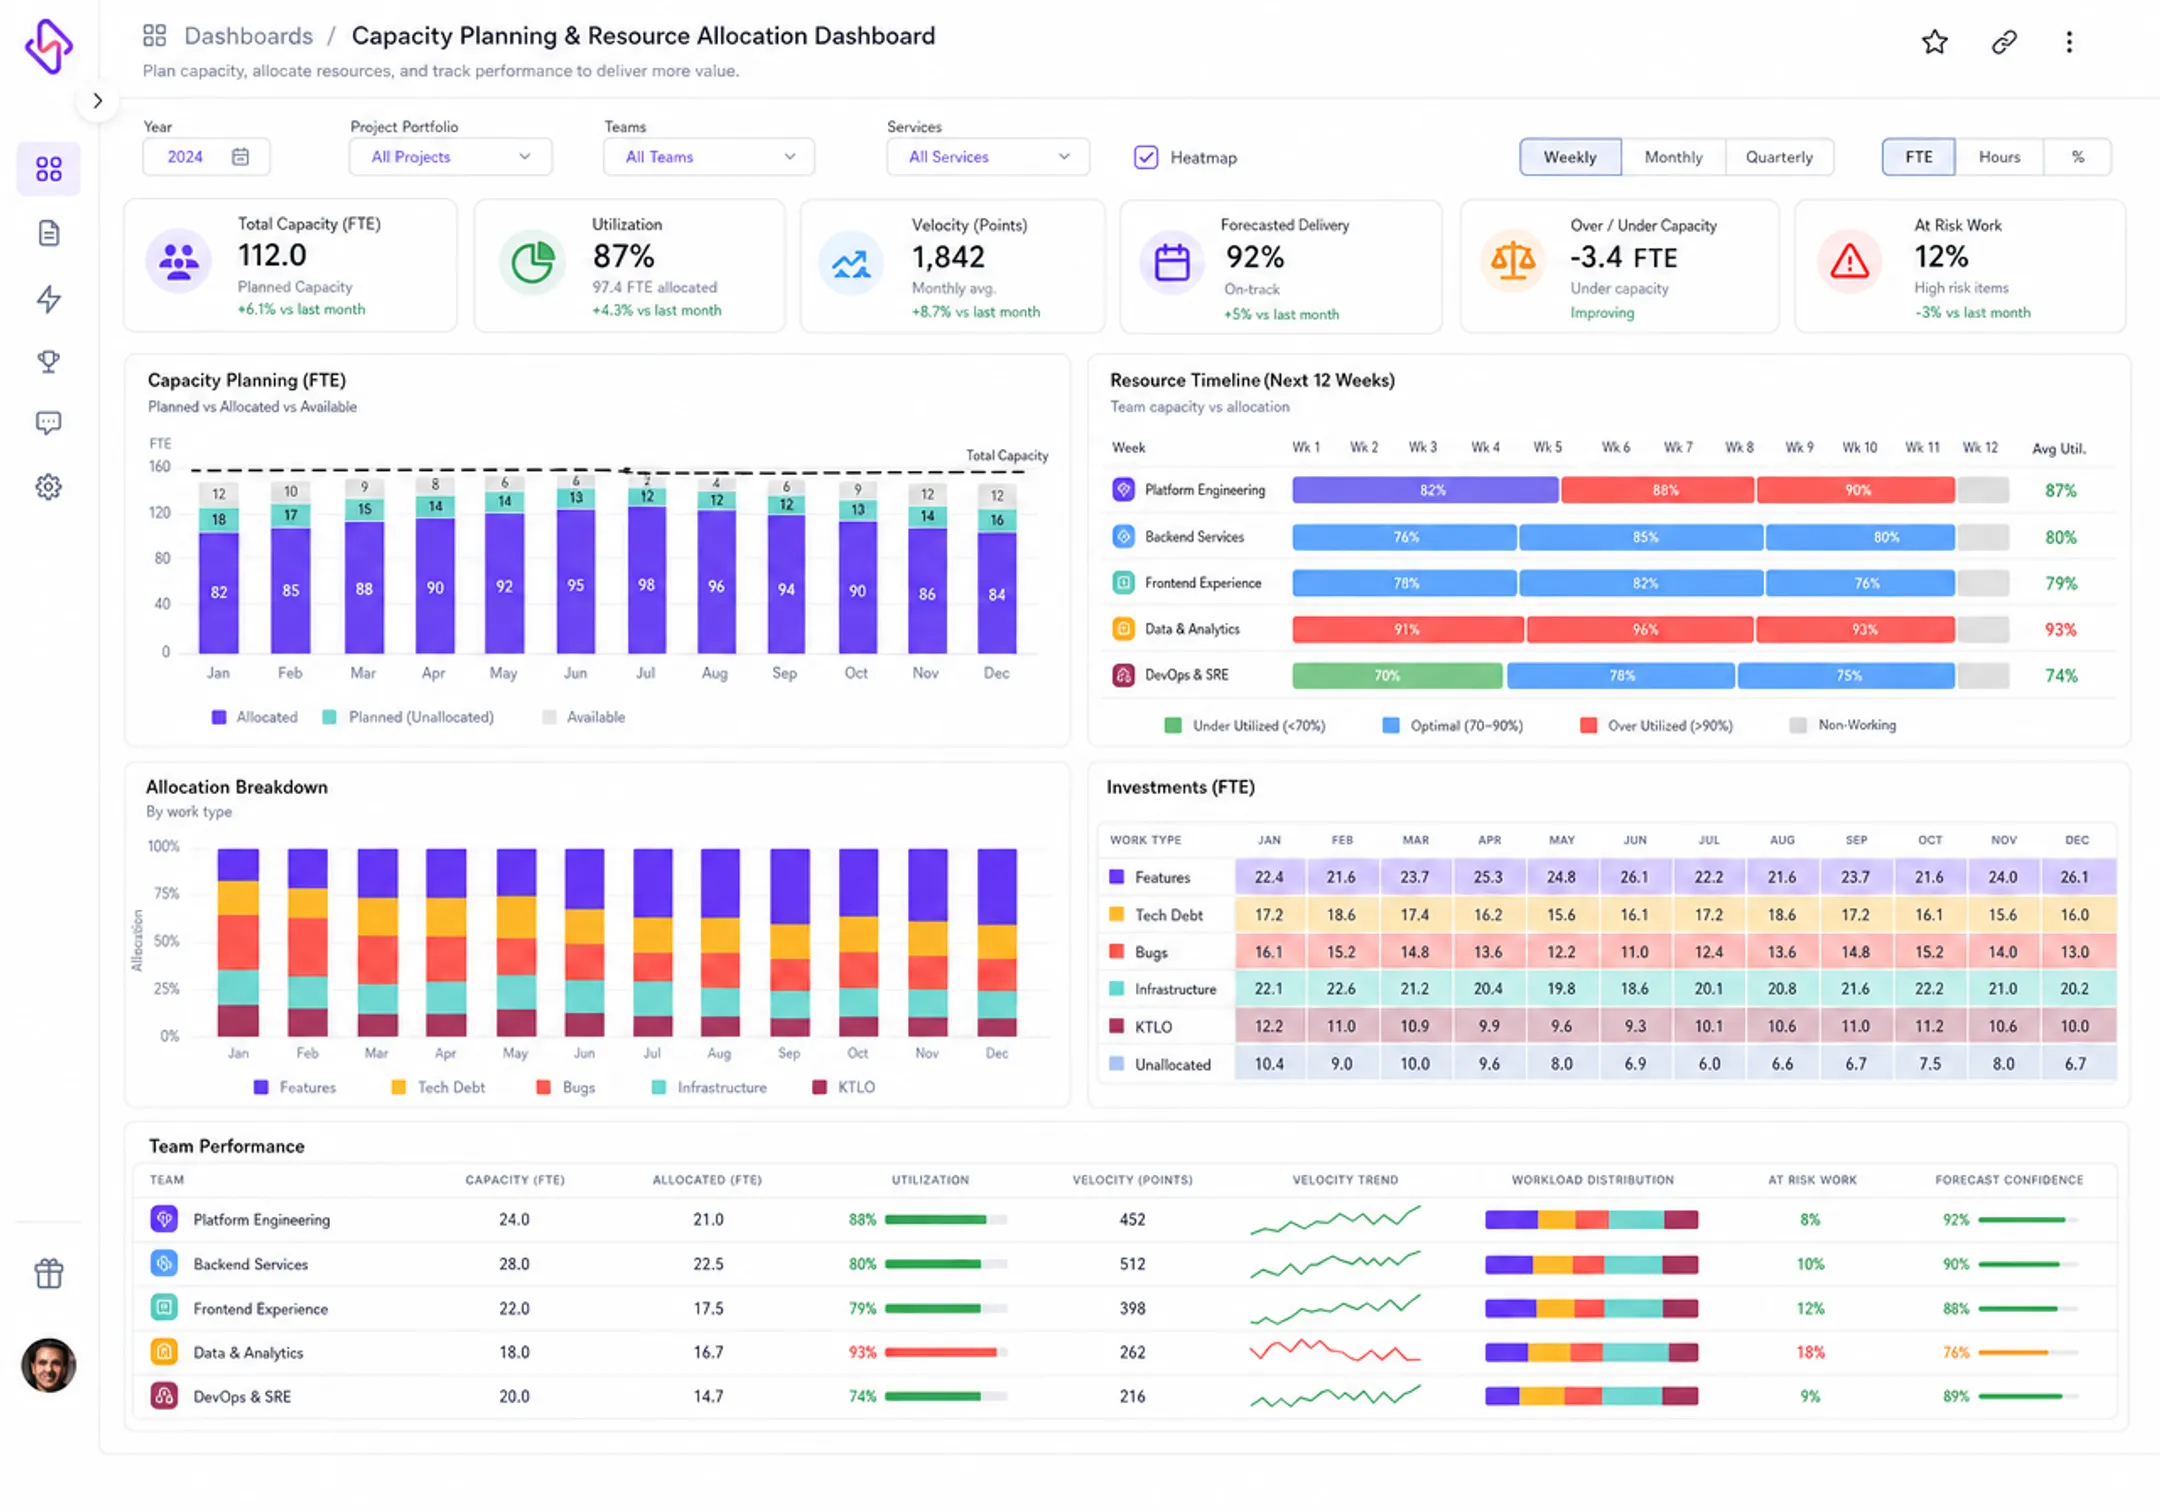Toggle the Planned (Unallocated) legend entry
The image size is (2160, 1512).
[x=408, y=717]
